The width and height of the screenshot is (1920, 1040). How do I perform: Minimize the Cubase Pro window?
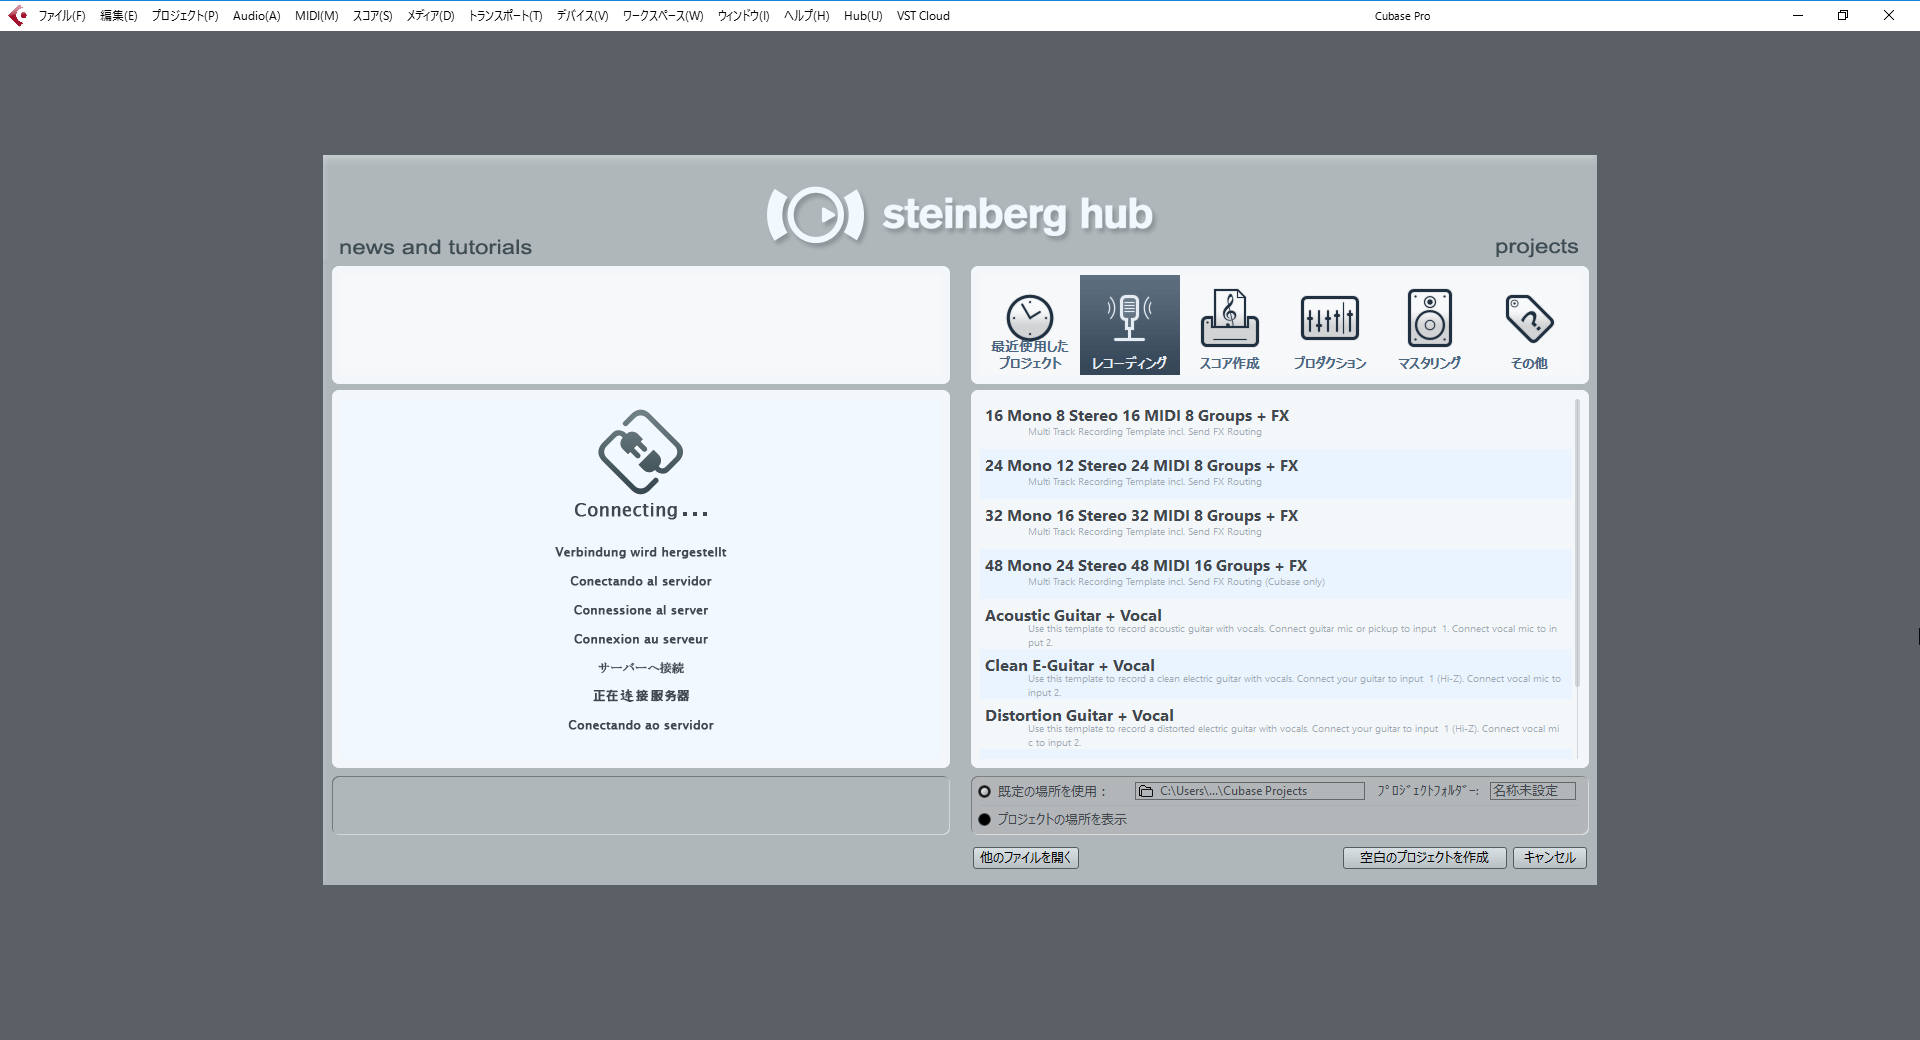point(1797,15)
